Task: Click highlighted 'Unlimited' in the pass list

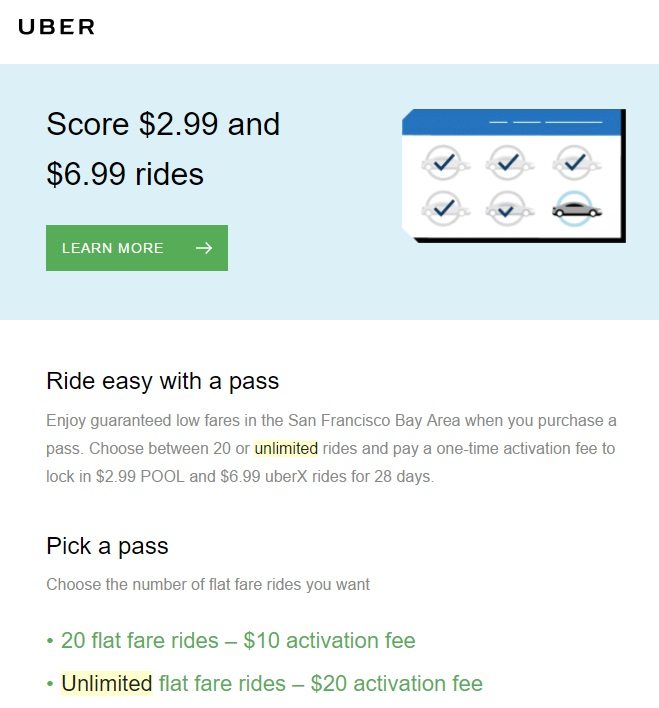Action: 107,683
